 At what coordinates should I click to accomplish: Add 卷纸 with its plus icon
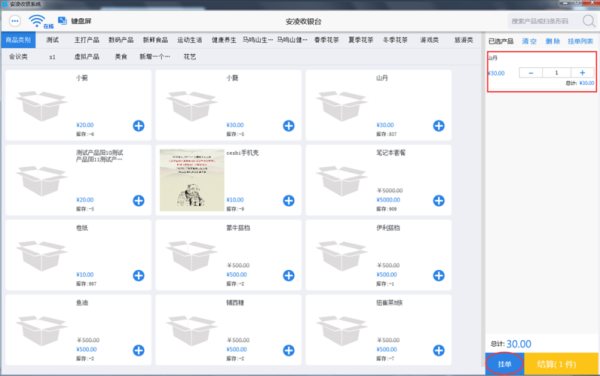coord(139,275)
